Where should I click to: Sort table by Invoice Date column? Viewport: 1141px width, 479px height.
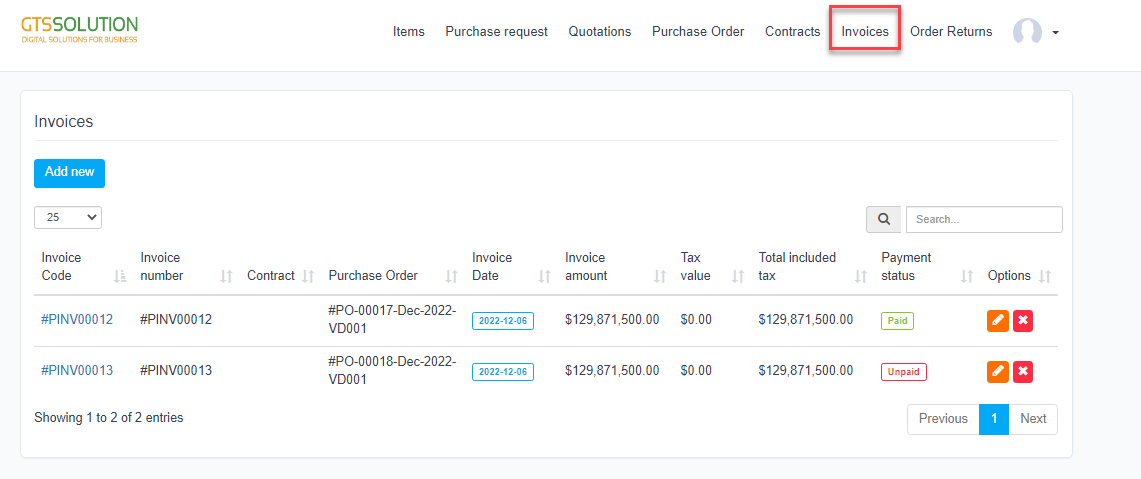[544, 276]
